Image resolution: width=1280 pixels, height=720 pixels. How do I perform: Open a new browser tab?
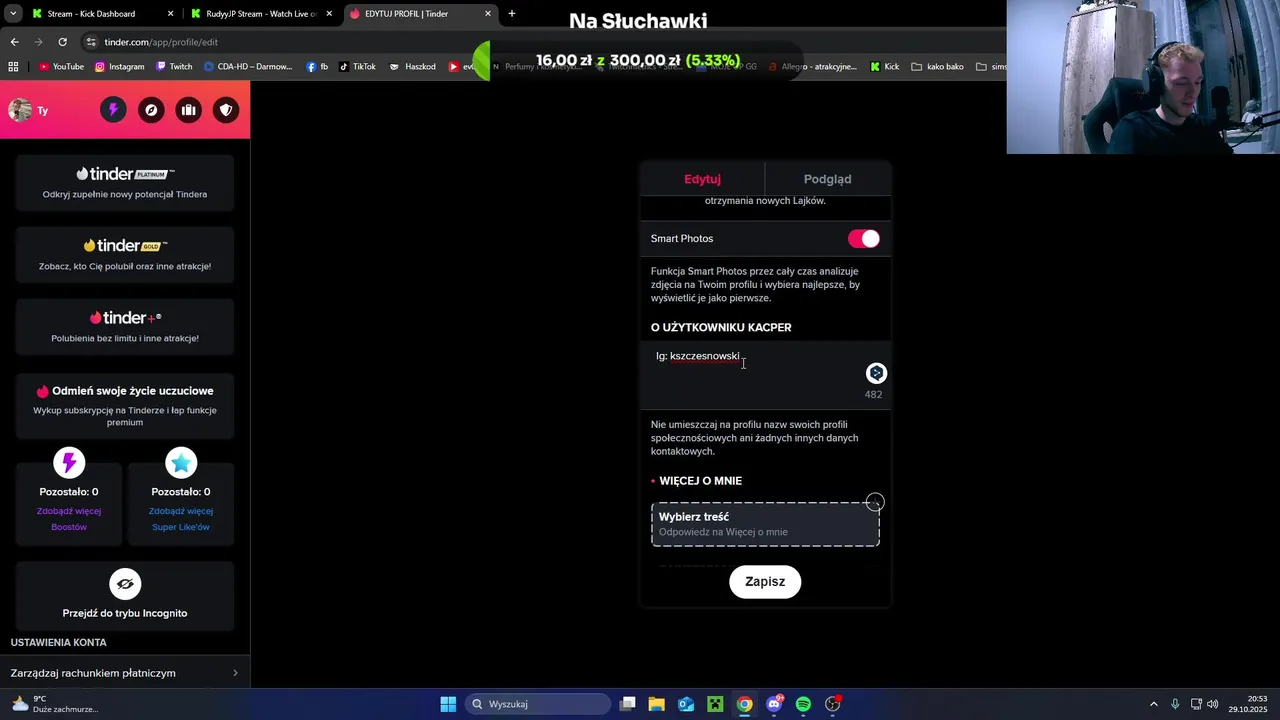[512, 14]
